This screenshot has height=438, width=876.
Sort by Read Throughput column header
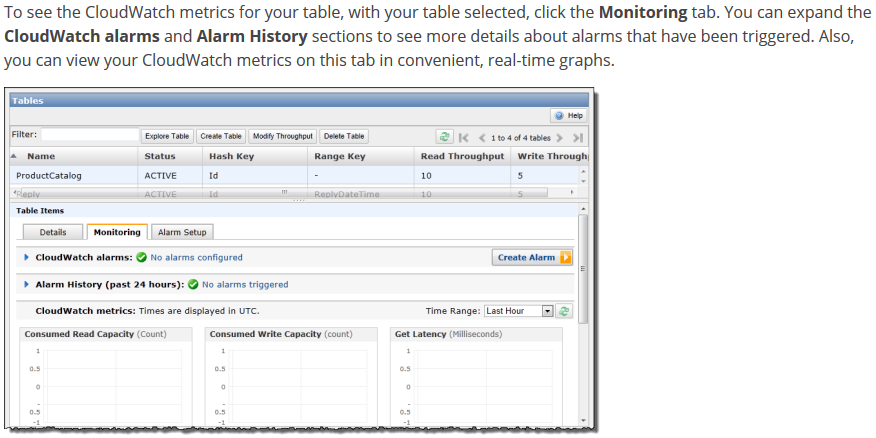click(x=462, y=156)
